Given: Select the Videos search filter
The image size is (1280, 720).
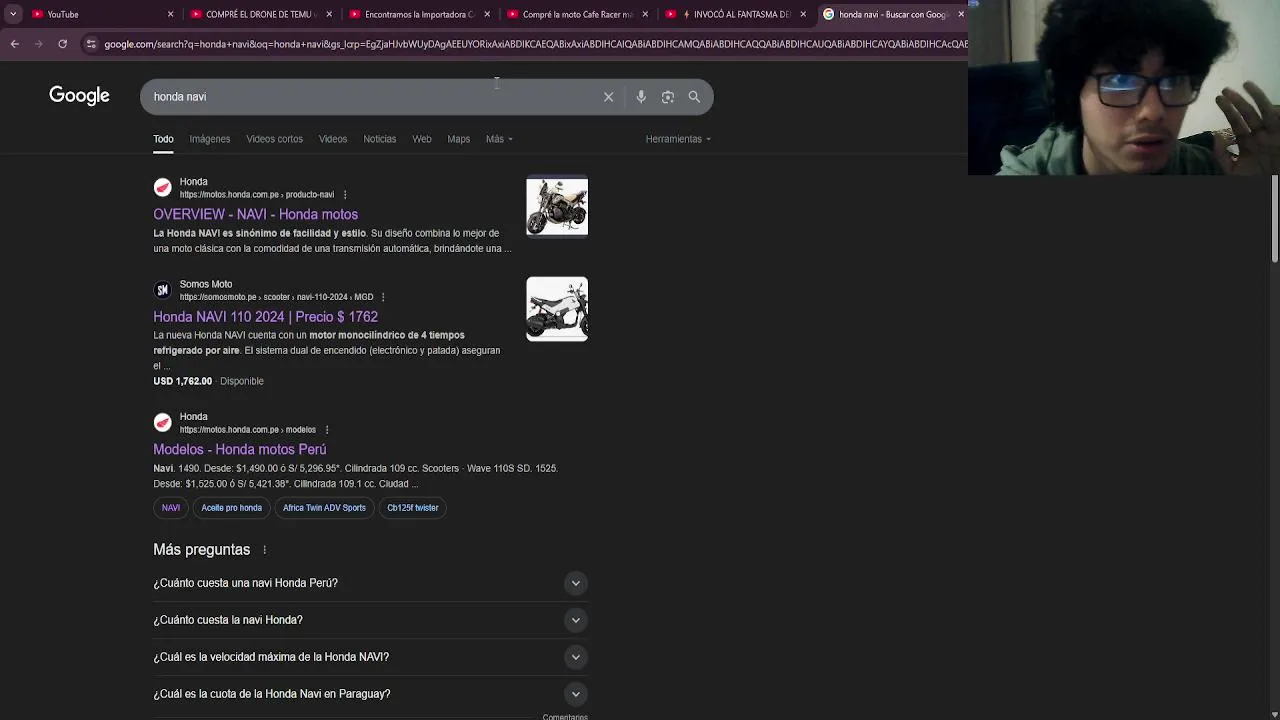Looking at the screenshot, I should pyautogui.click(x=333, y=139).
